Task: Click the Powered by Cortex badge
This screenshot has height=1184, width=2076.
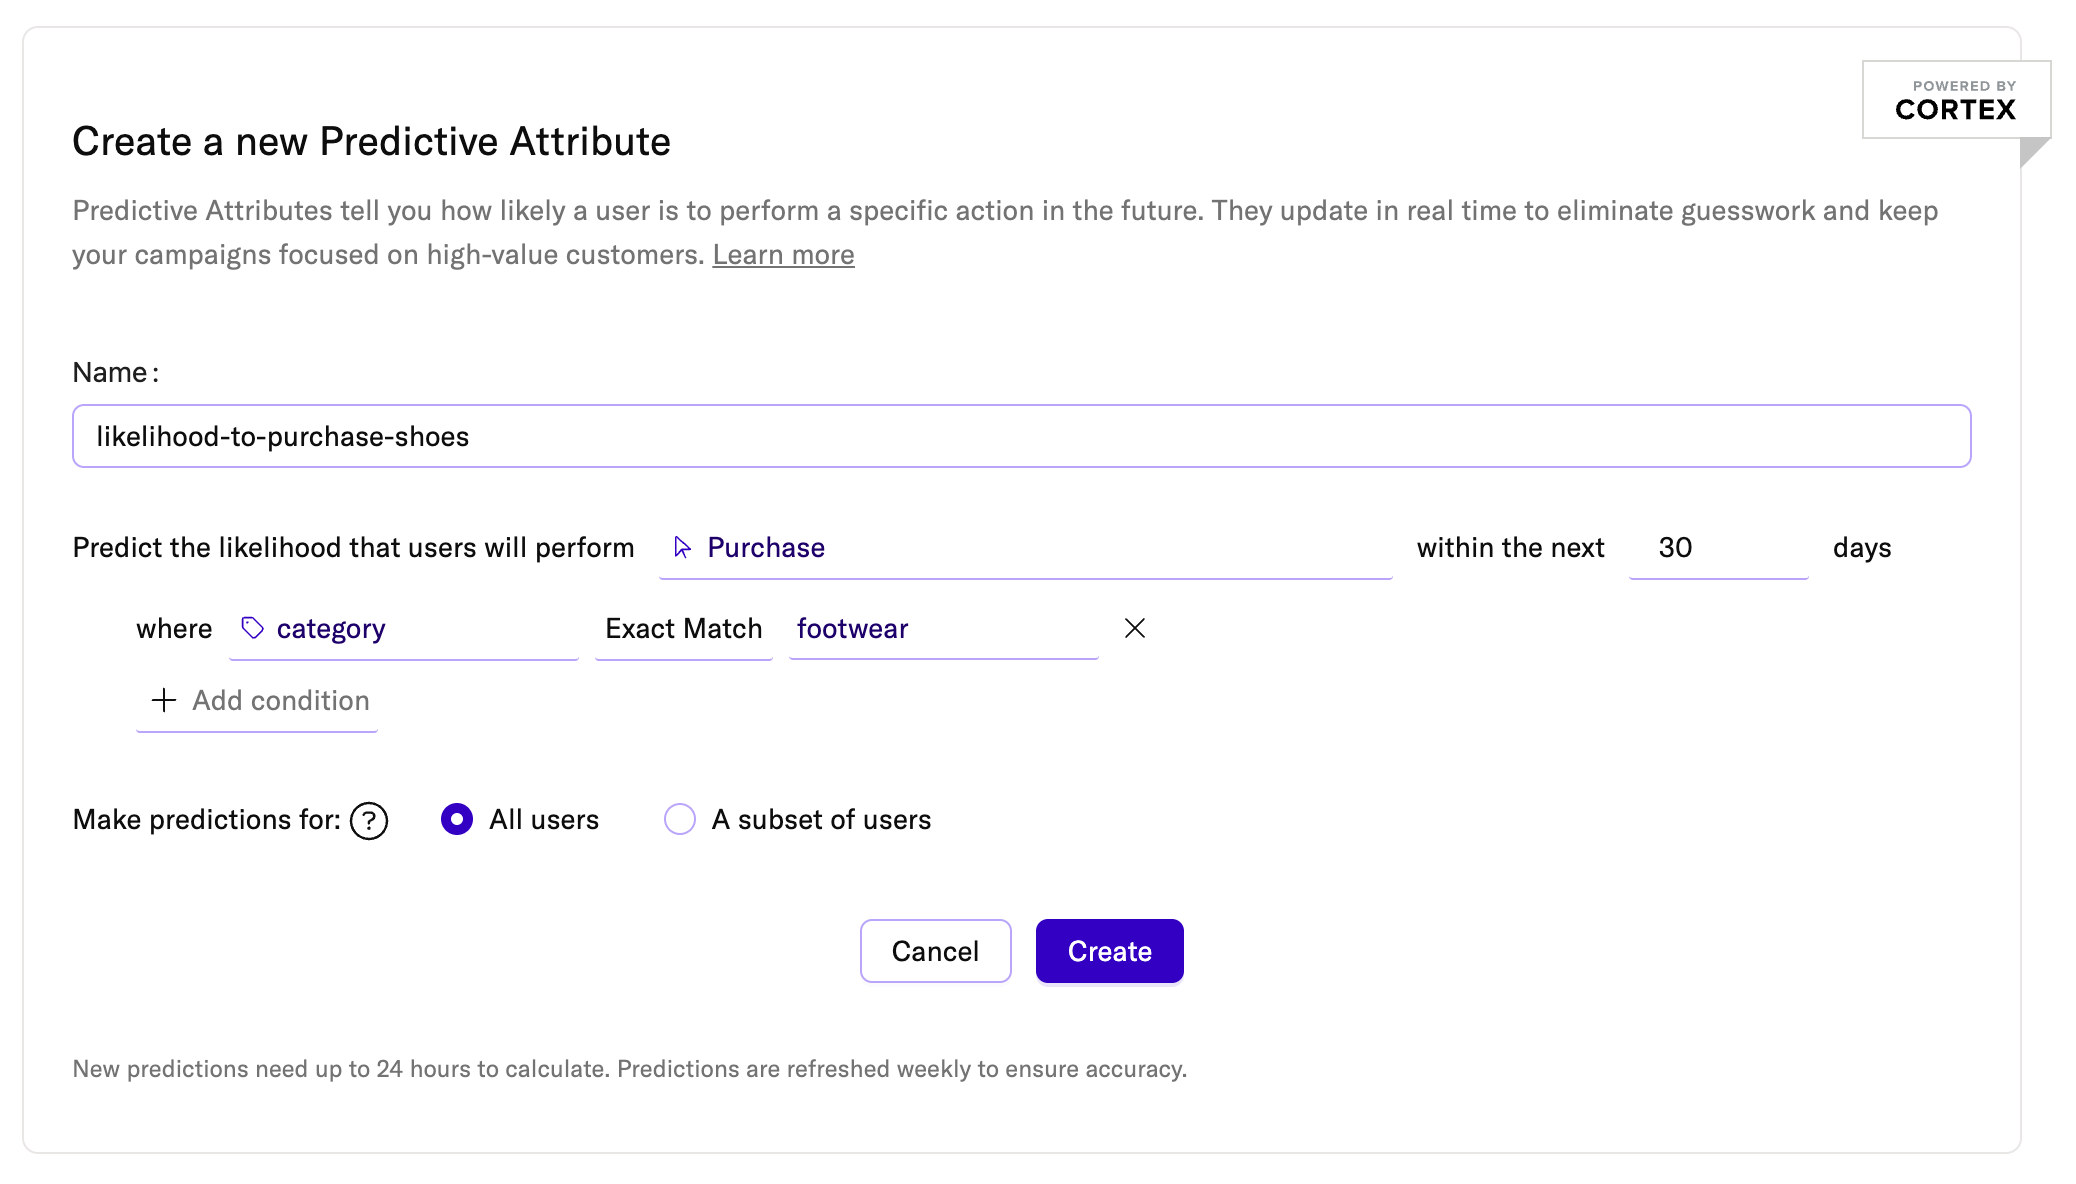Action: [1955, 100]
